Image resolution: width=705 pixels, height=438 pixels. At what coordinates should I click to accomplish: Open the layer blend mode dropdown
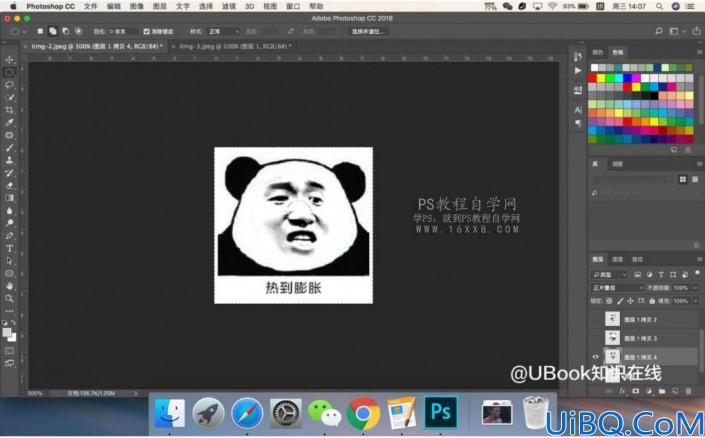point(617,288)
